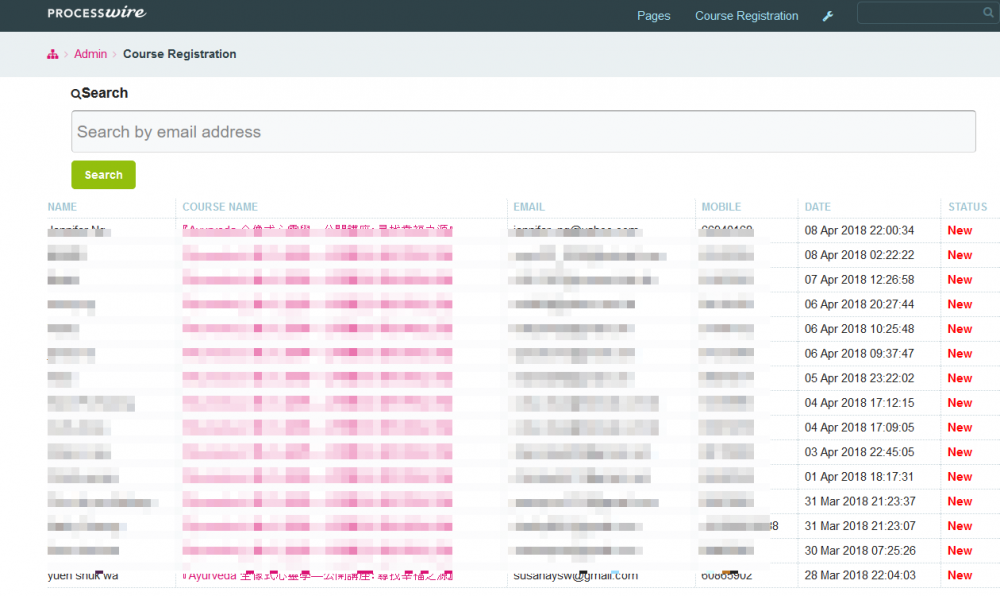Sort by Status column header
This screenshot has width=1000, height=596.
point(967,207)
